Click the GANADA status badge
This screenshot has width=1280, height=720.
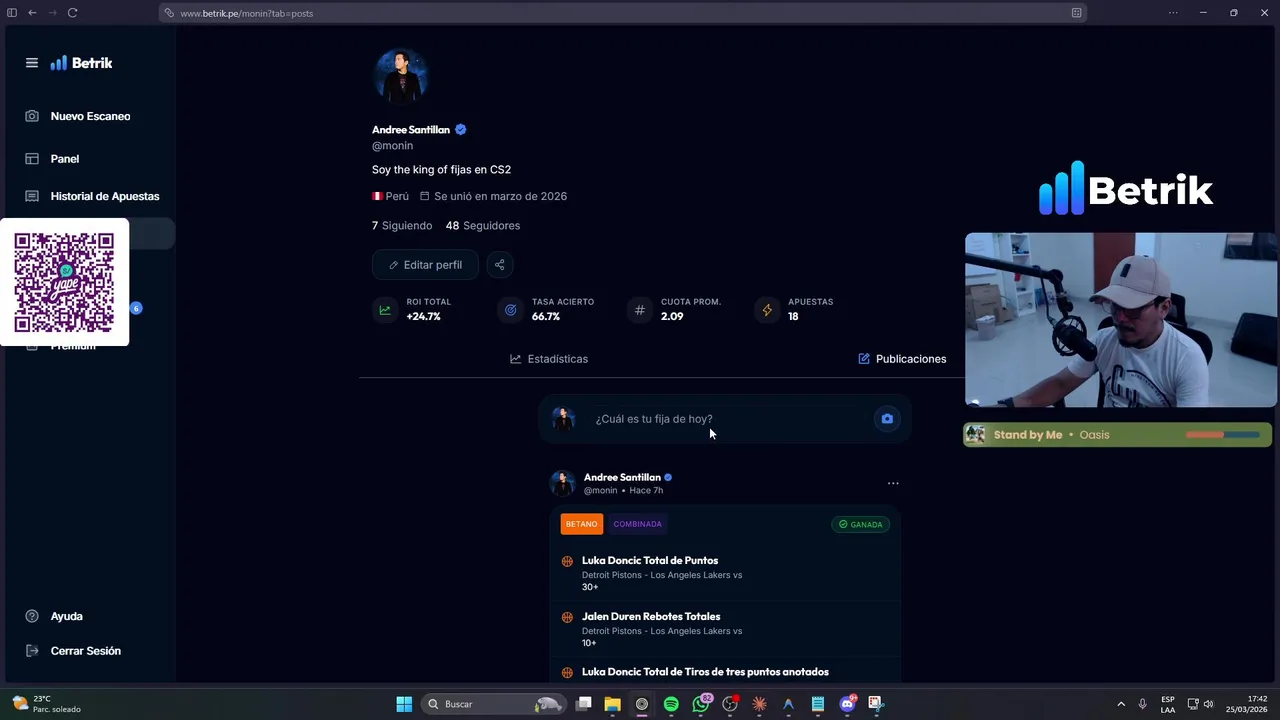861,524
